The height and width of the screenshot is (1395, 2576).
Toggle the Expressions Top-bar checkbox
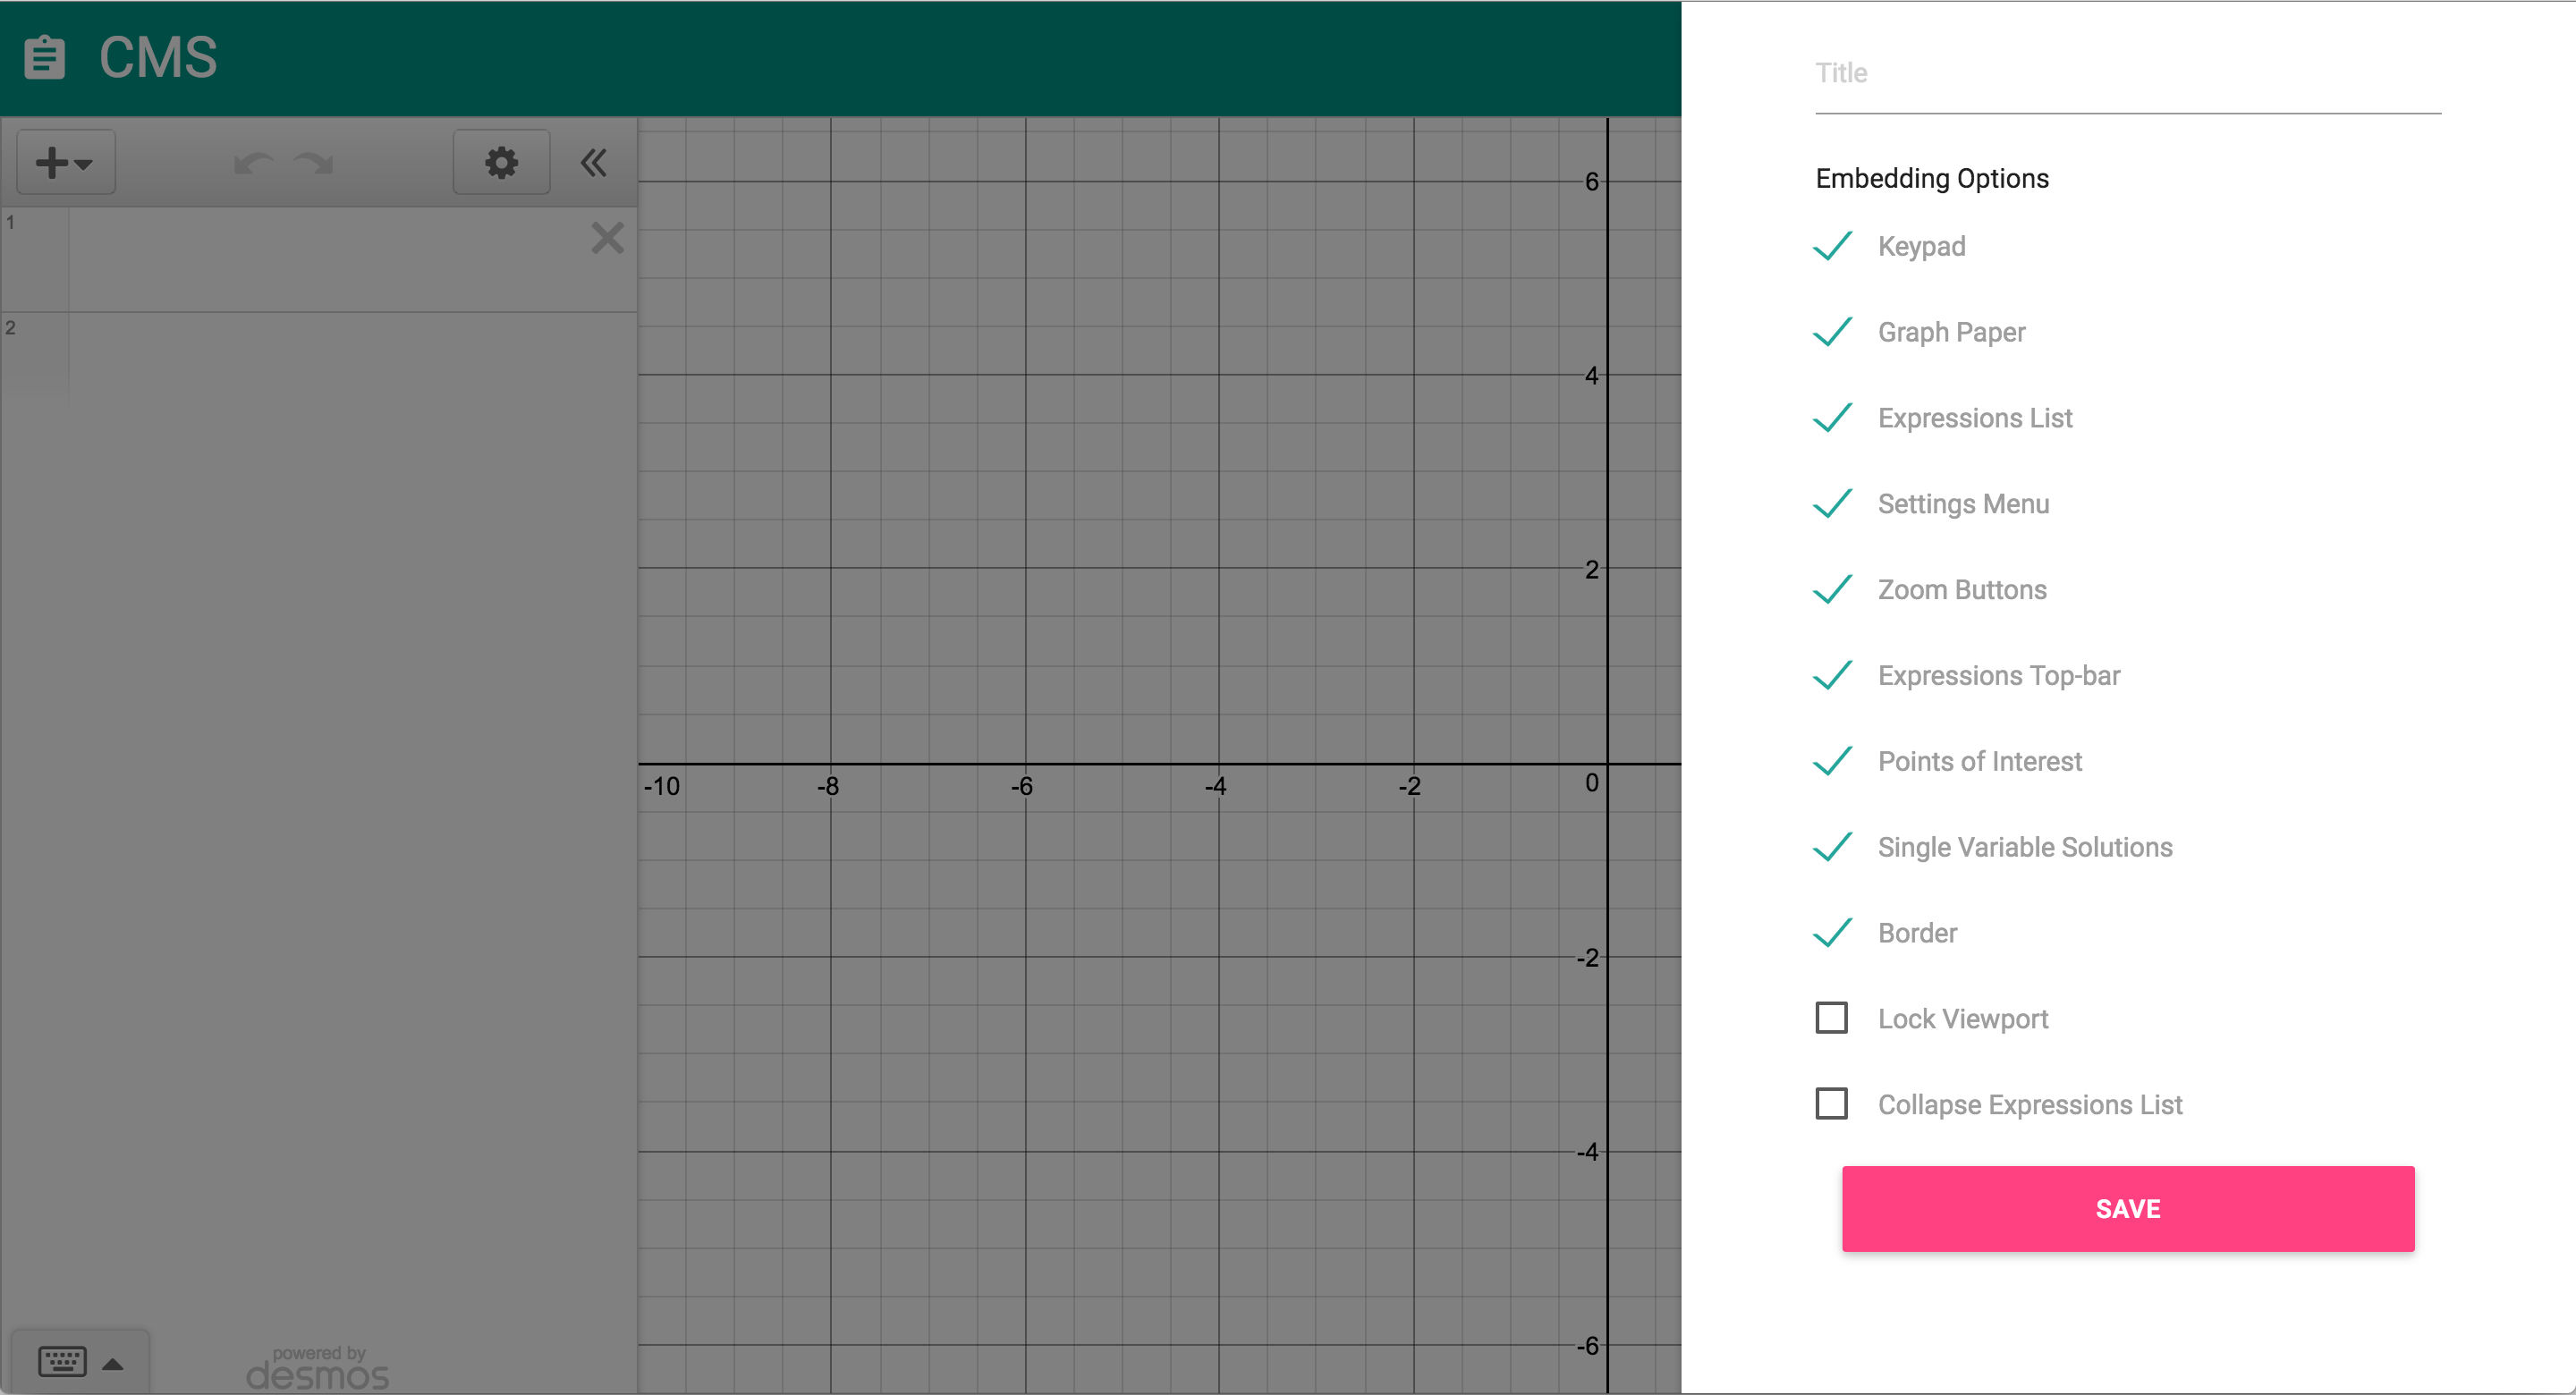(1832, 676)
